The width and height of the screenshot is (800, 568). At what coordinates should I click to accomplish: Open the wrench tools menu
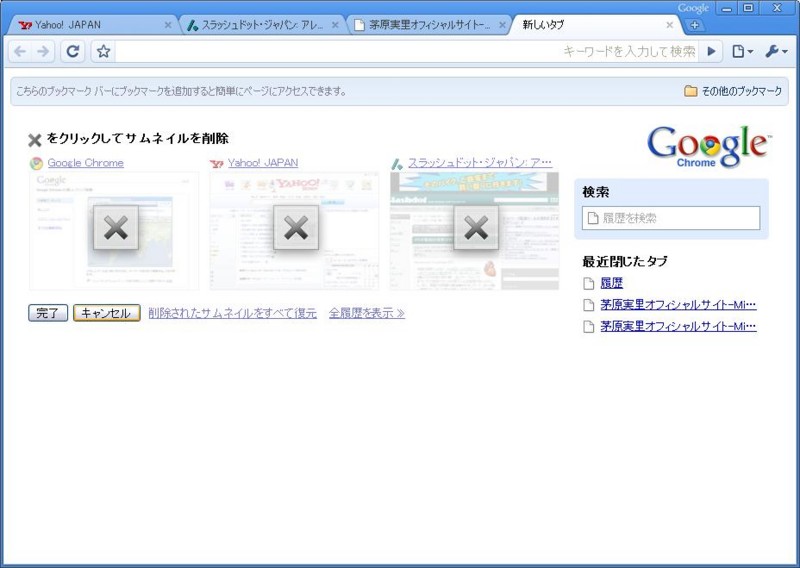coord(776,51)
